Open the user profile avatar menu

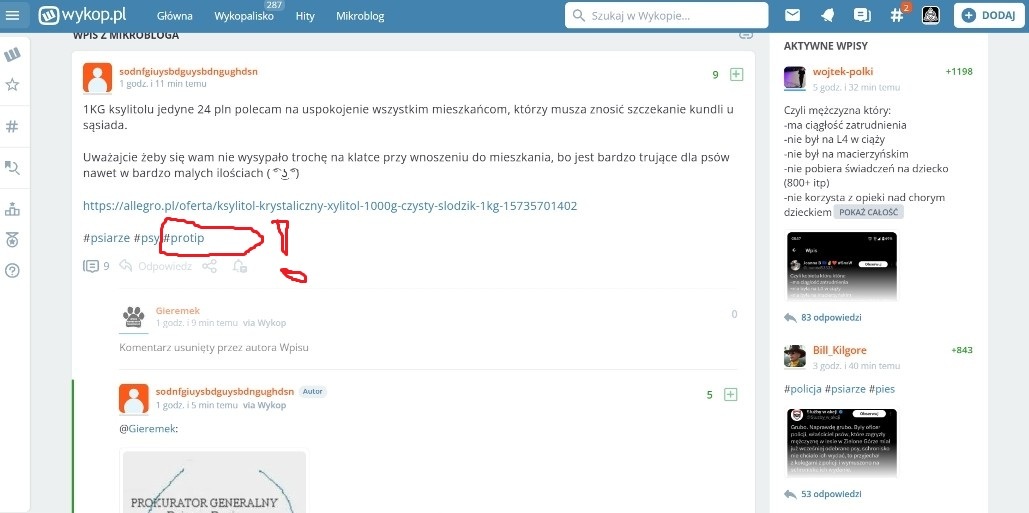coord(929,15)
